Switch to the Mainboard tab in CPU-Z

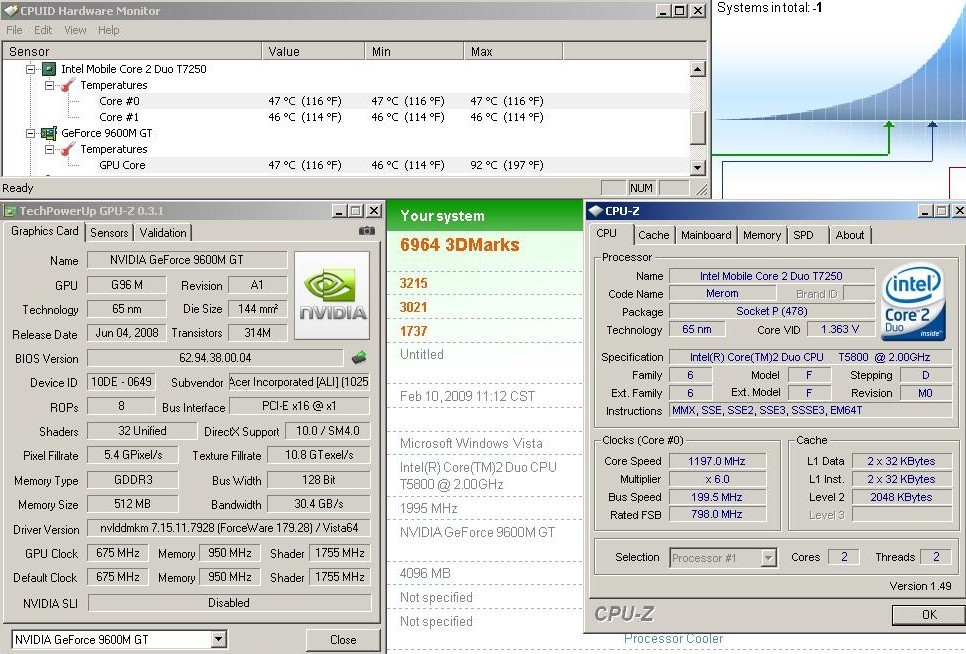pos(706,235)
